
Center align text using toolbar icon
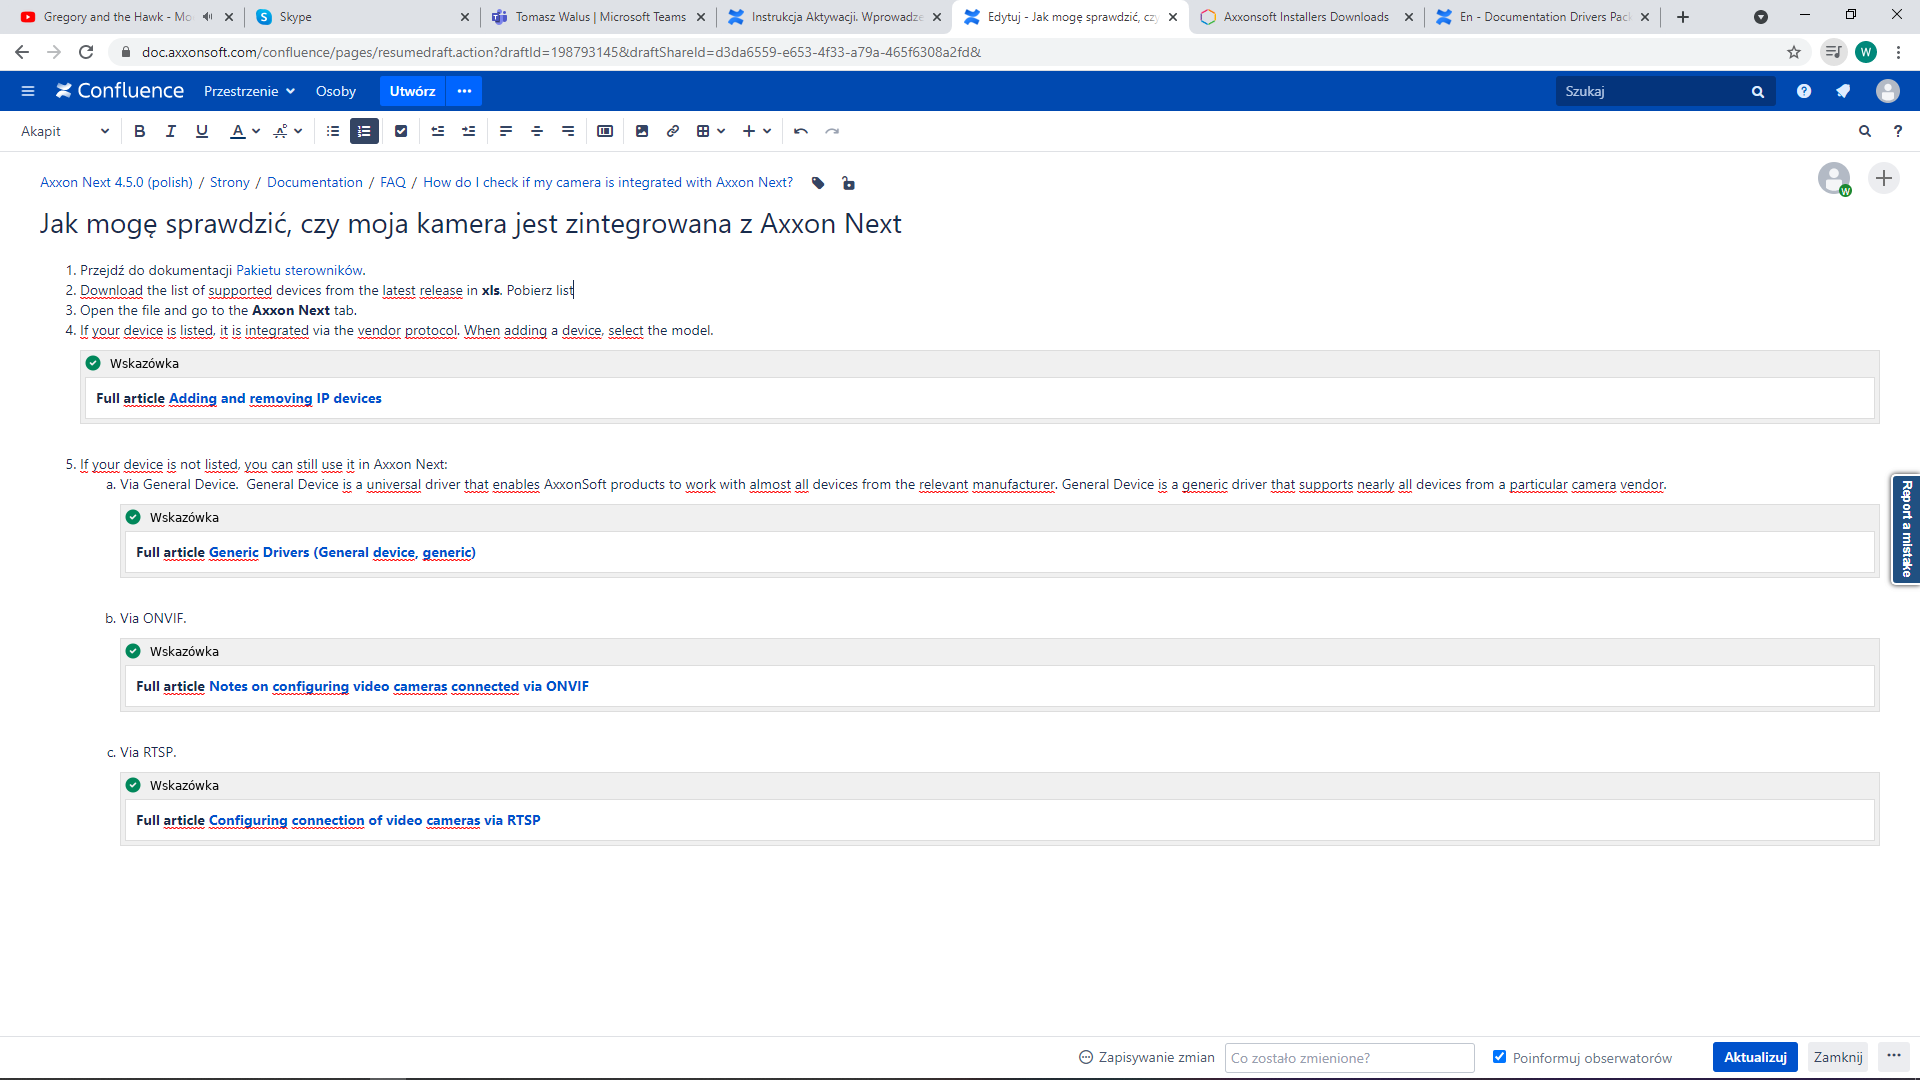537,131
